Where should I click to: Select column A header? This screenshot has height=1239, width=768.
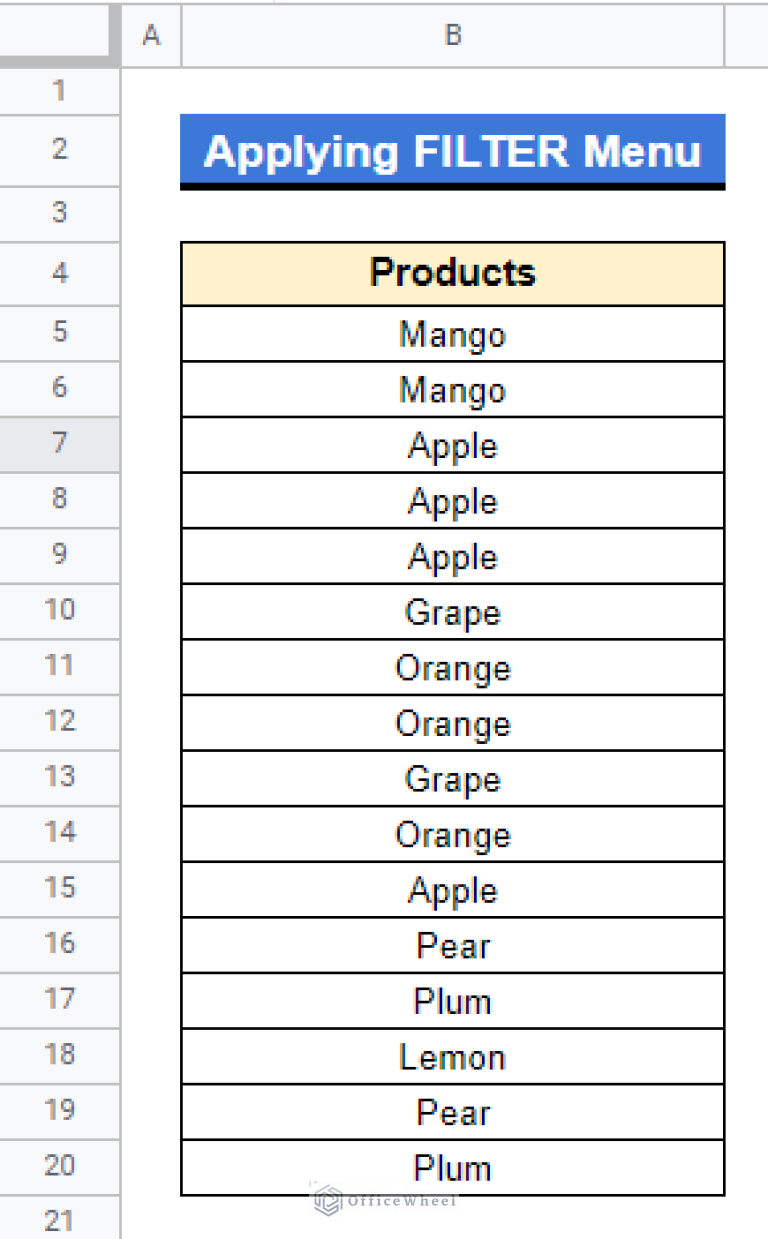(151, 35)
